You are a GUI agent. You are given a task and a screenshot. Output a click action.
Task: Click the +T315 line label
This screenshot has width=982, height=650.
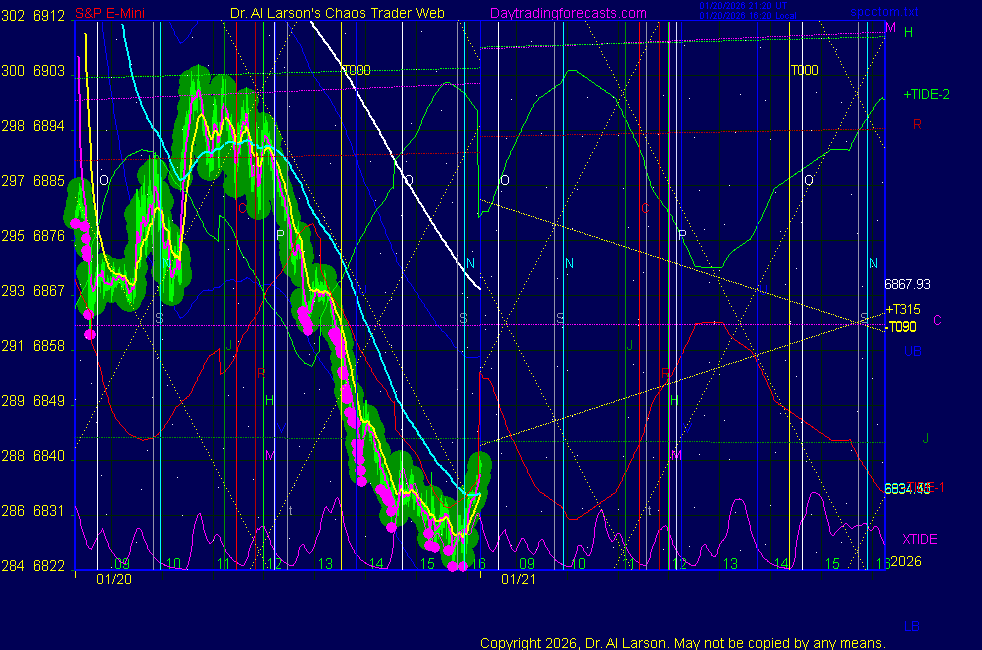point(903,310)
